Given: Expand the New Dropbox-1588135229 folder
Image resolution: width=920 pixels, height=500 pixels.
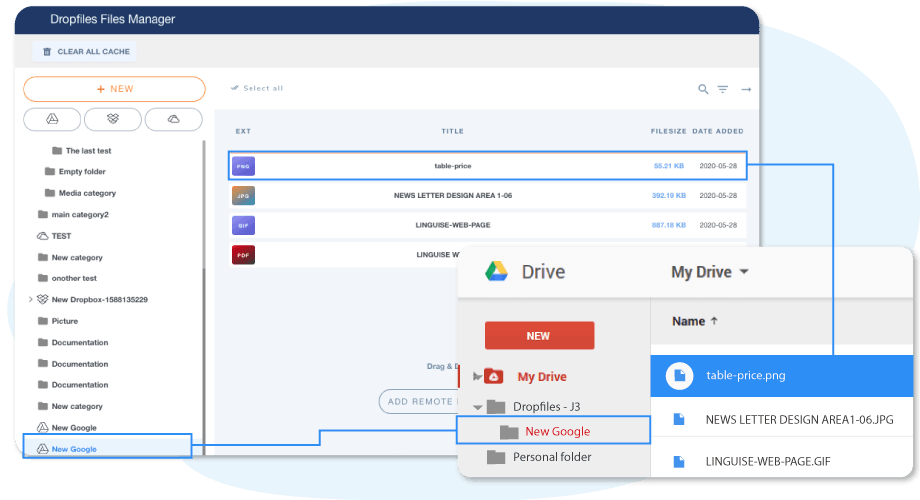Looking at the screenshot, I should 31,300.
